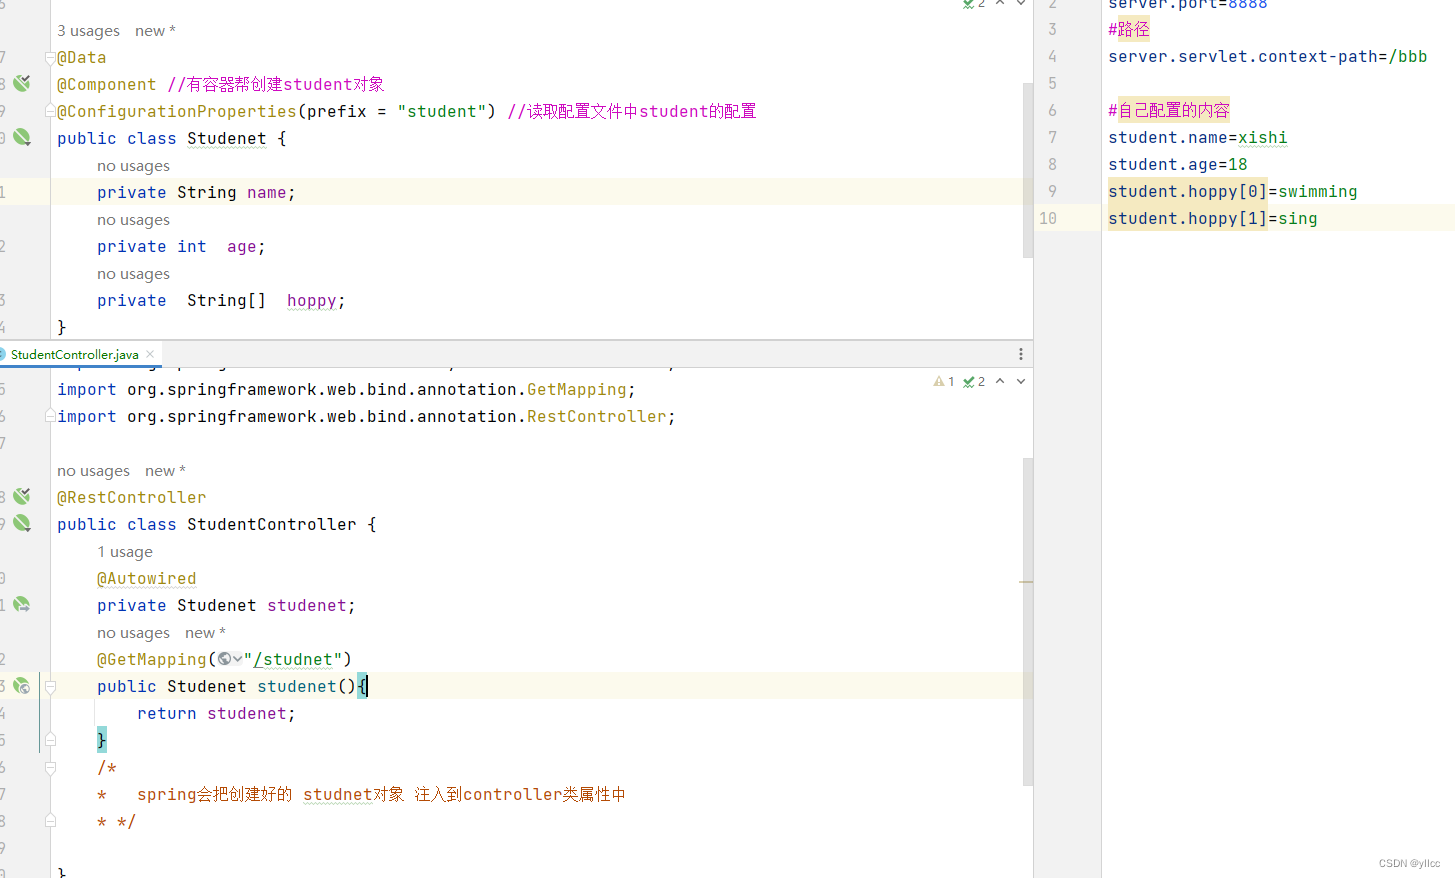Open the editor tab options kebab menu

(x=1020, y=353)
